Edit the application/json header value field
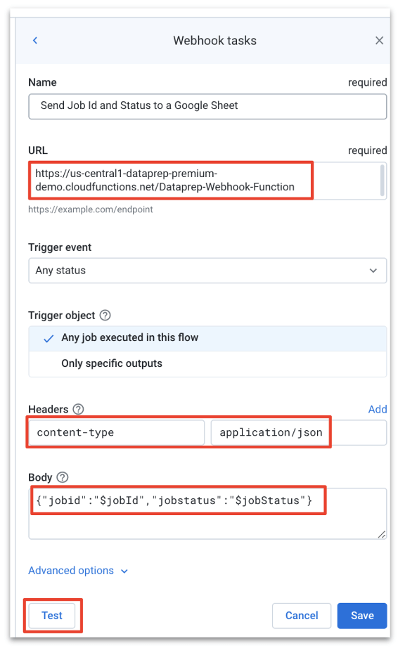Screen dimensions: 398x648 click(299, 433)
